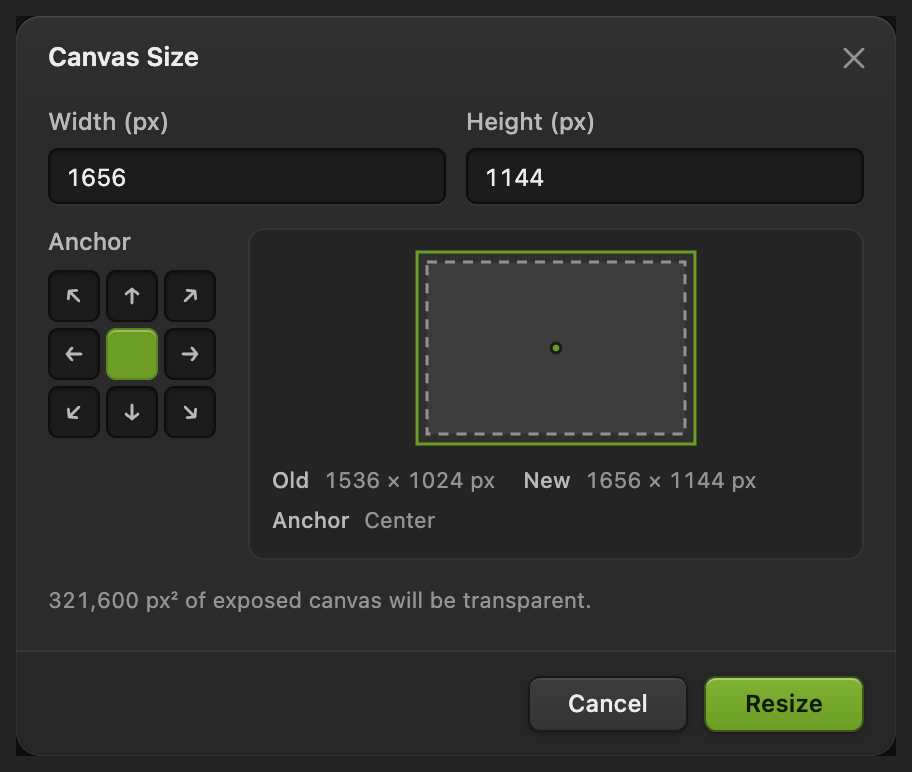Focus the Height field showing 1144
Viewport: 912px width, 772px height.
click(x=665, y=176)
